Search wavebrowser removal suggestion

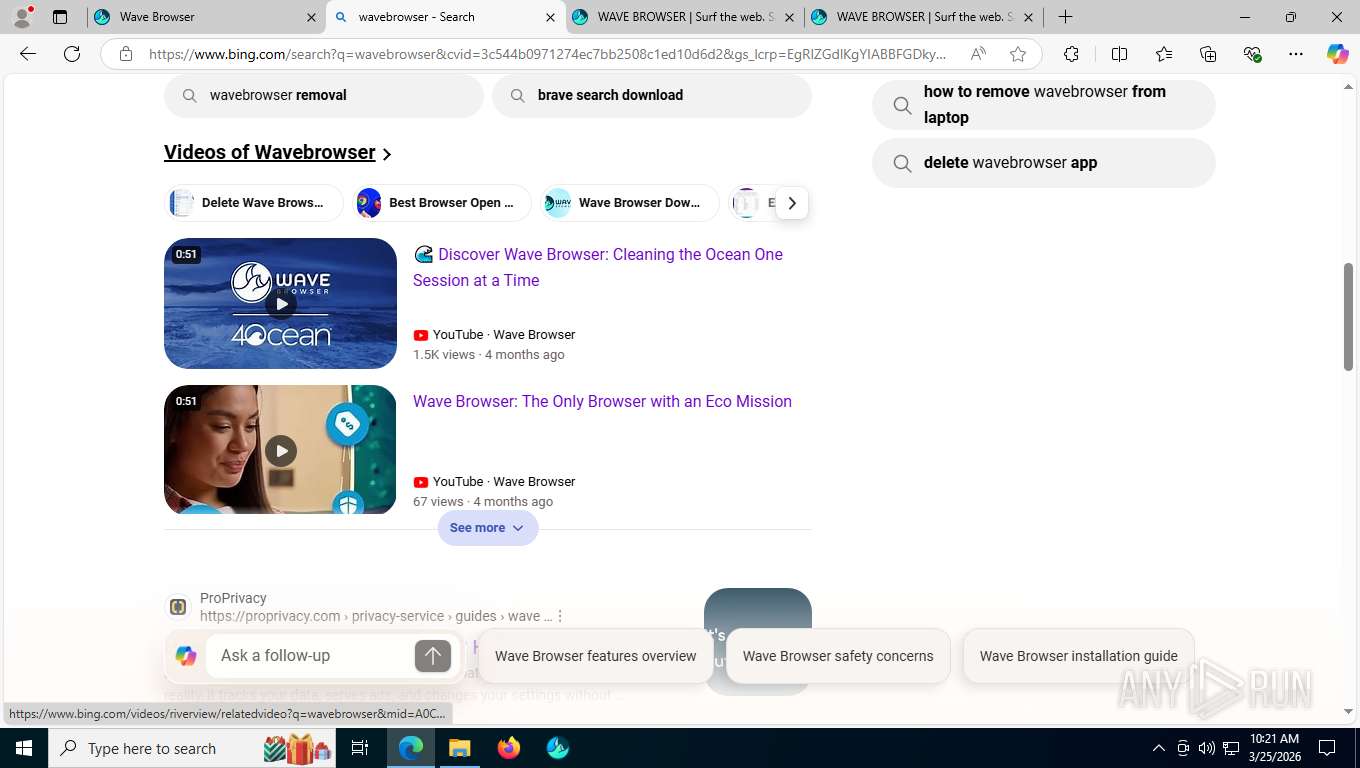324,95
